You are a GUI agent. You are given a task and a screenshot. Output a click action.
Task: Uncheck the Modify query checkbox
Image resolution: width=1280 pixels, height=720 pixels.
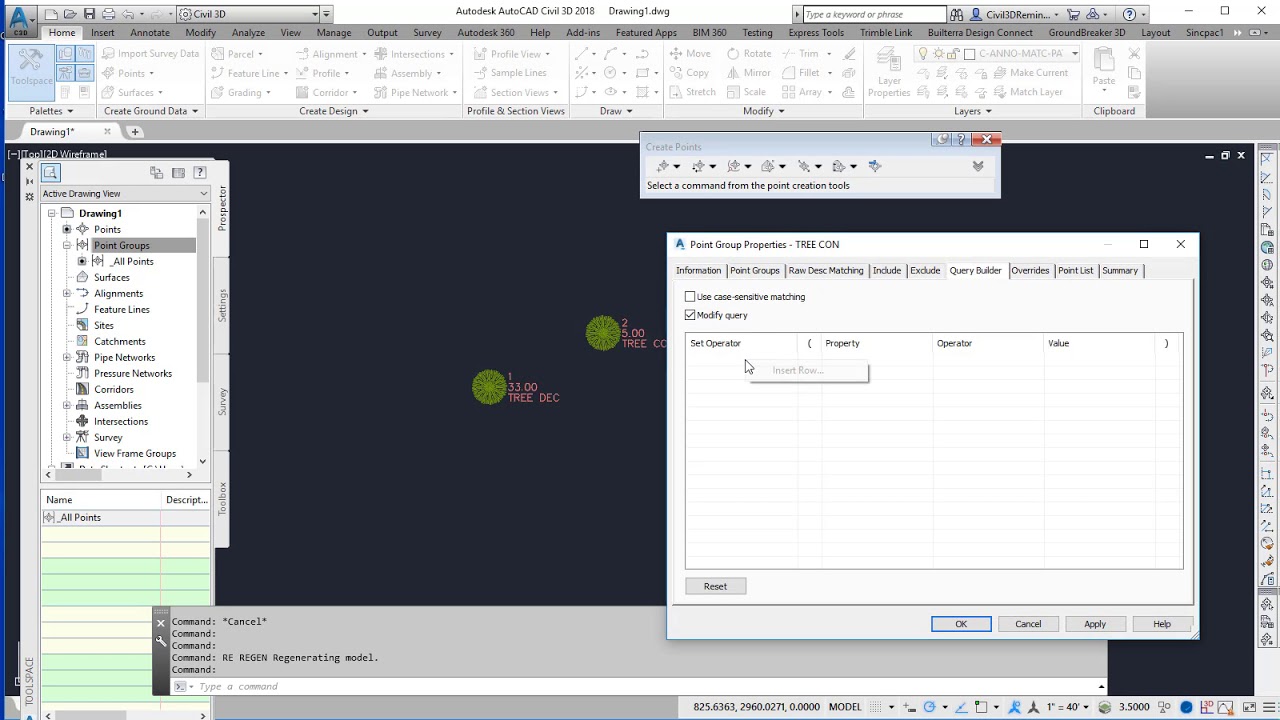tap(690, 315)
